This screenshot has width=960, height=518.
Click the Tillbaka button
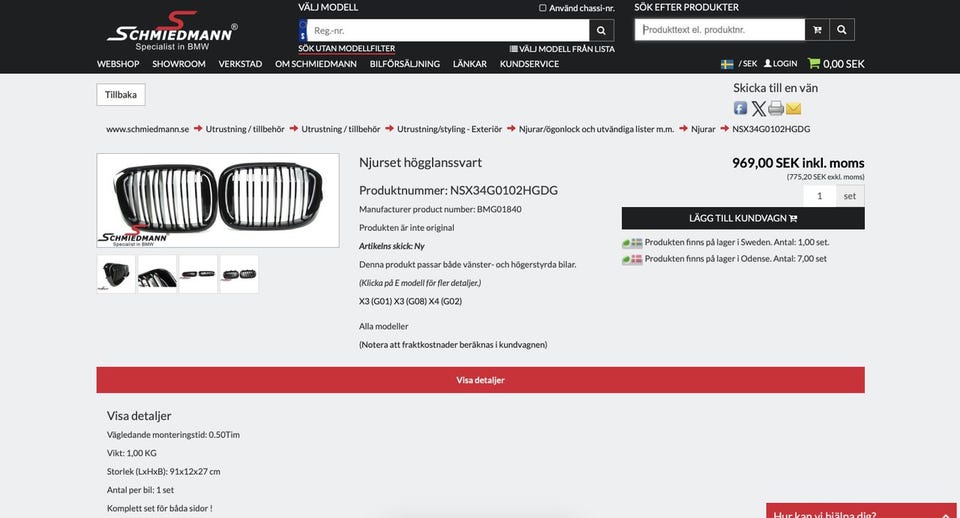tap(121, 94)
